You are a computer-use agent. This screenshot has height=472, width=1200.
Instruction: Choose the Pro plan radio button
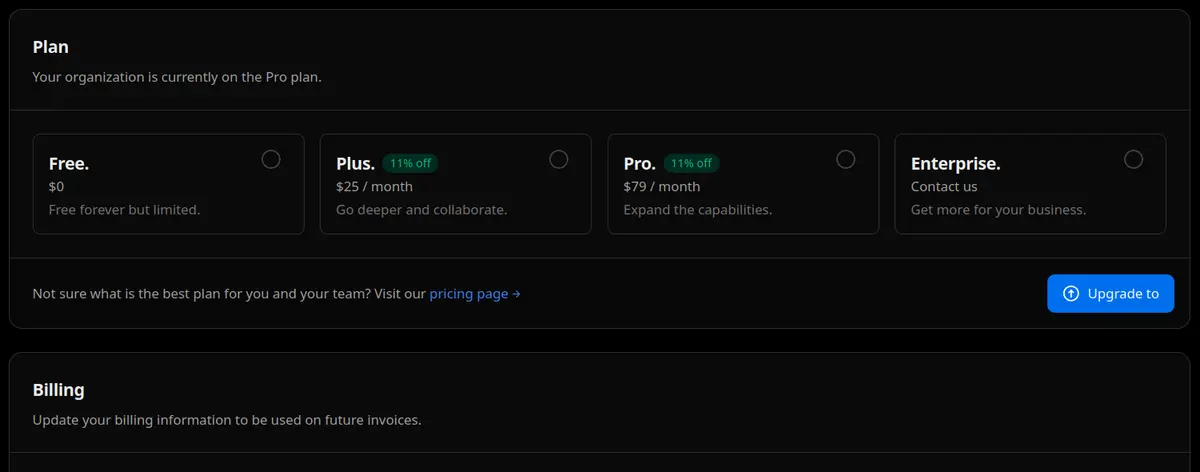point(846,160)
